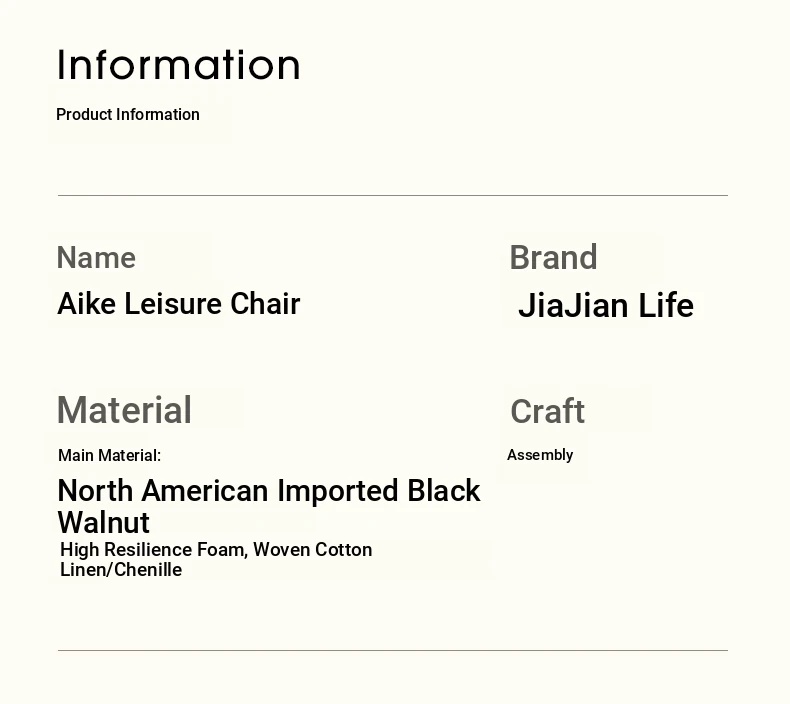Select the Craft heading
This screenshot has height=704, width=790.
pos(548,411)
